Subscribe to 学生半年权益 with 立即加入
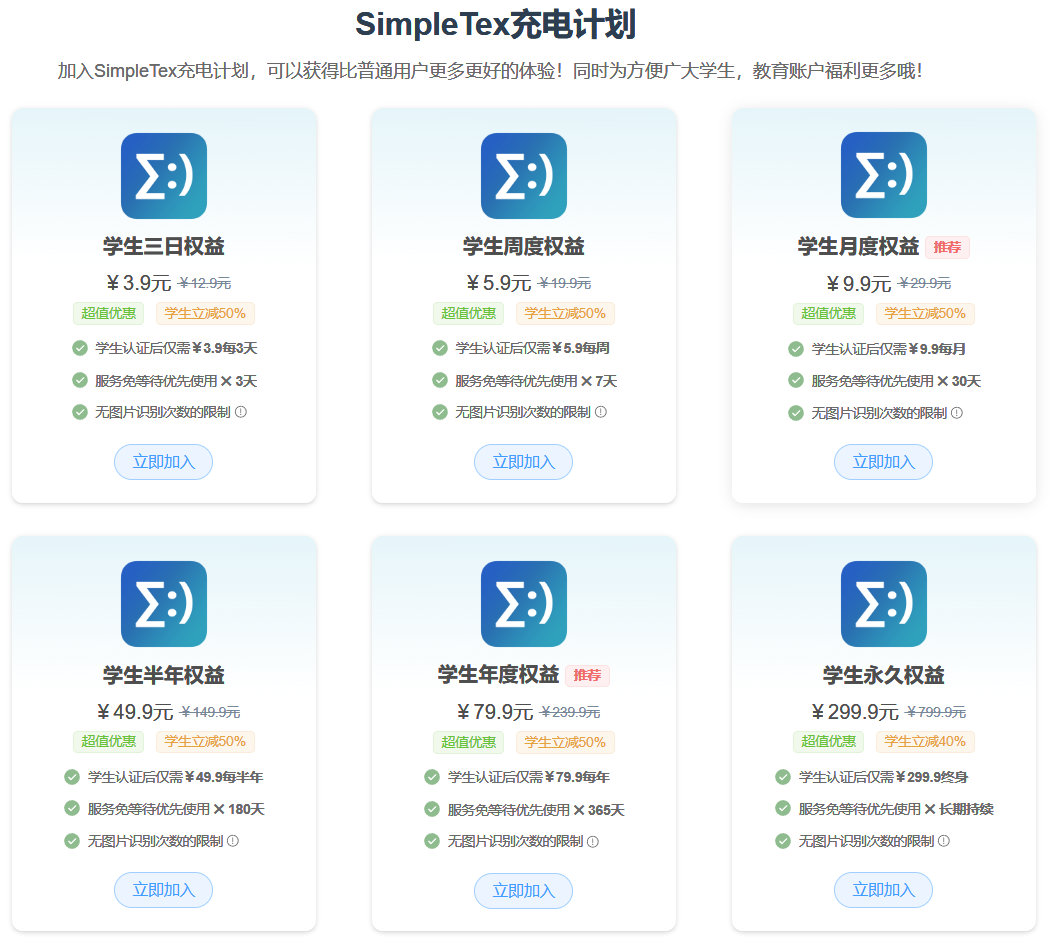 [163, 890]
